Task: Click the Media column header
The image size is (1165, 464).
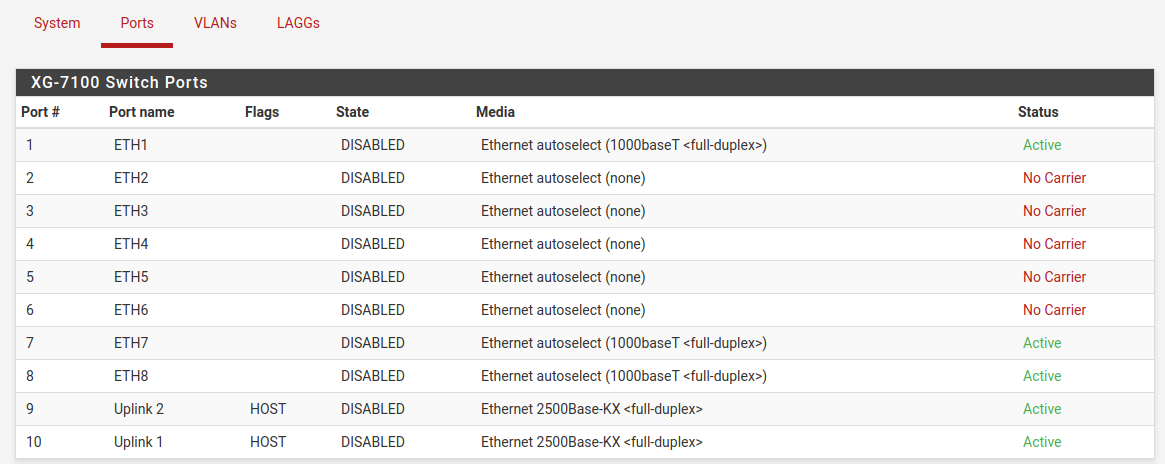Action: coord(495,112)
